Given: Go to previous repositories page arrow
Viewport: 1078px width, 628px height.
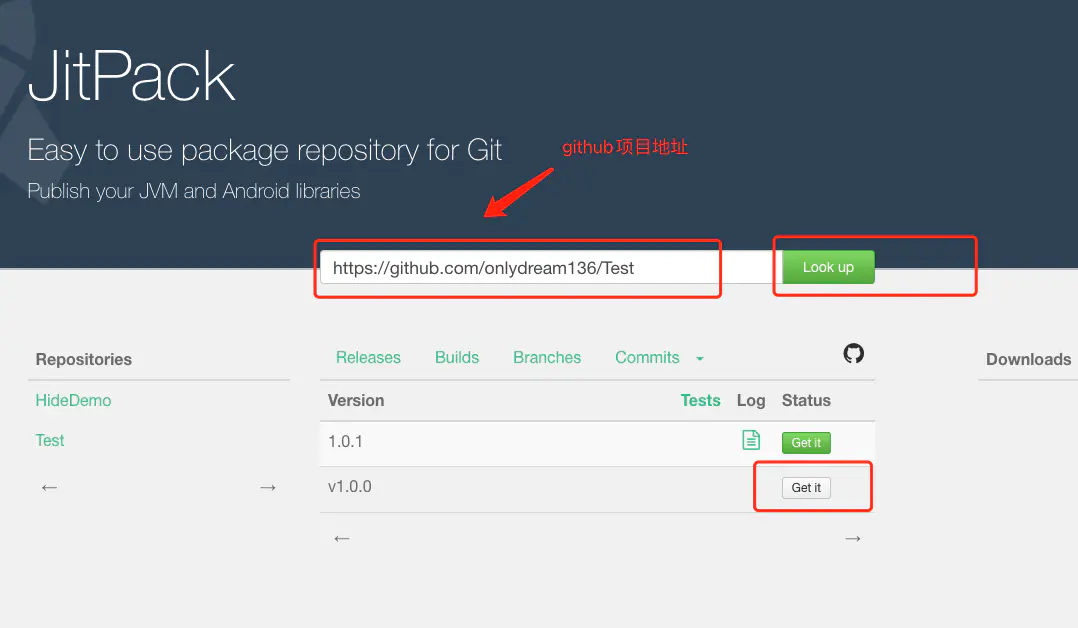Looking at the screenshot, I should (x=49, y=488).
